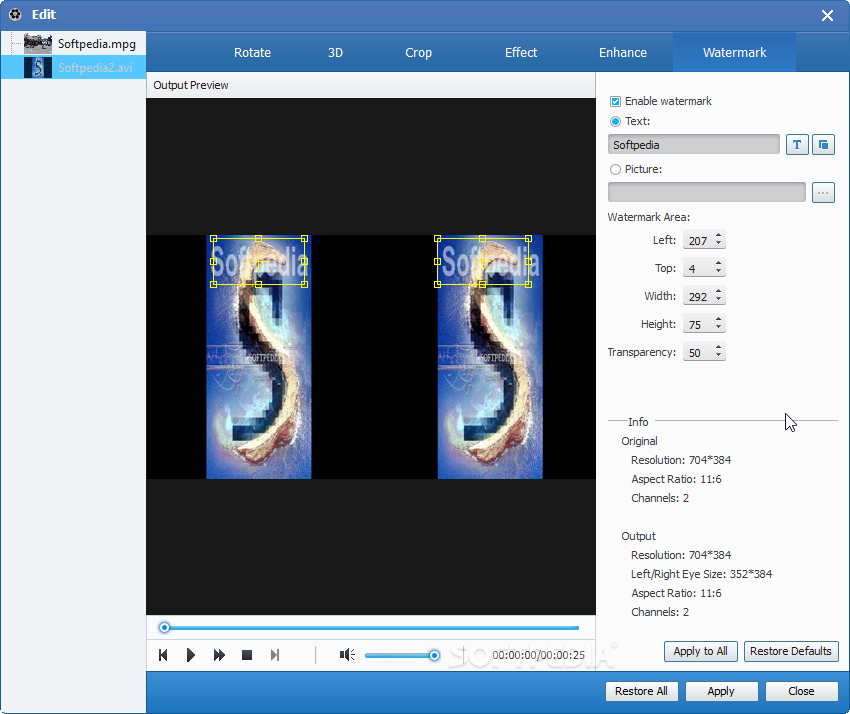850x714 pixels.
Task: Jump to previous frame in preview
Action: 163,655
